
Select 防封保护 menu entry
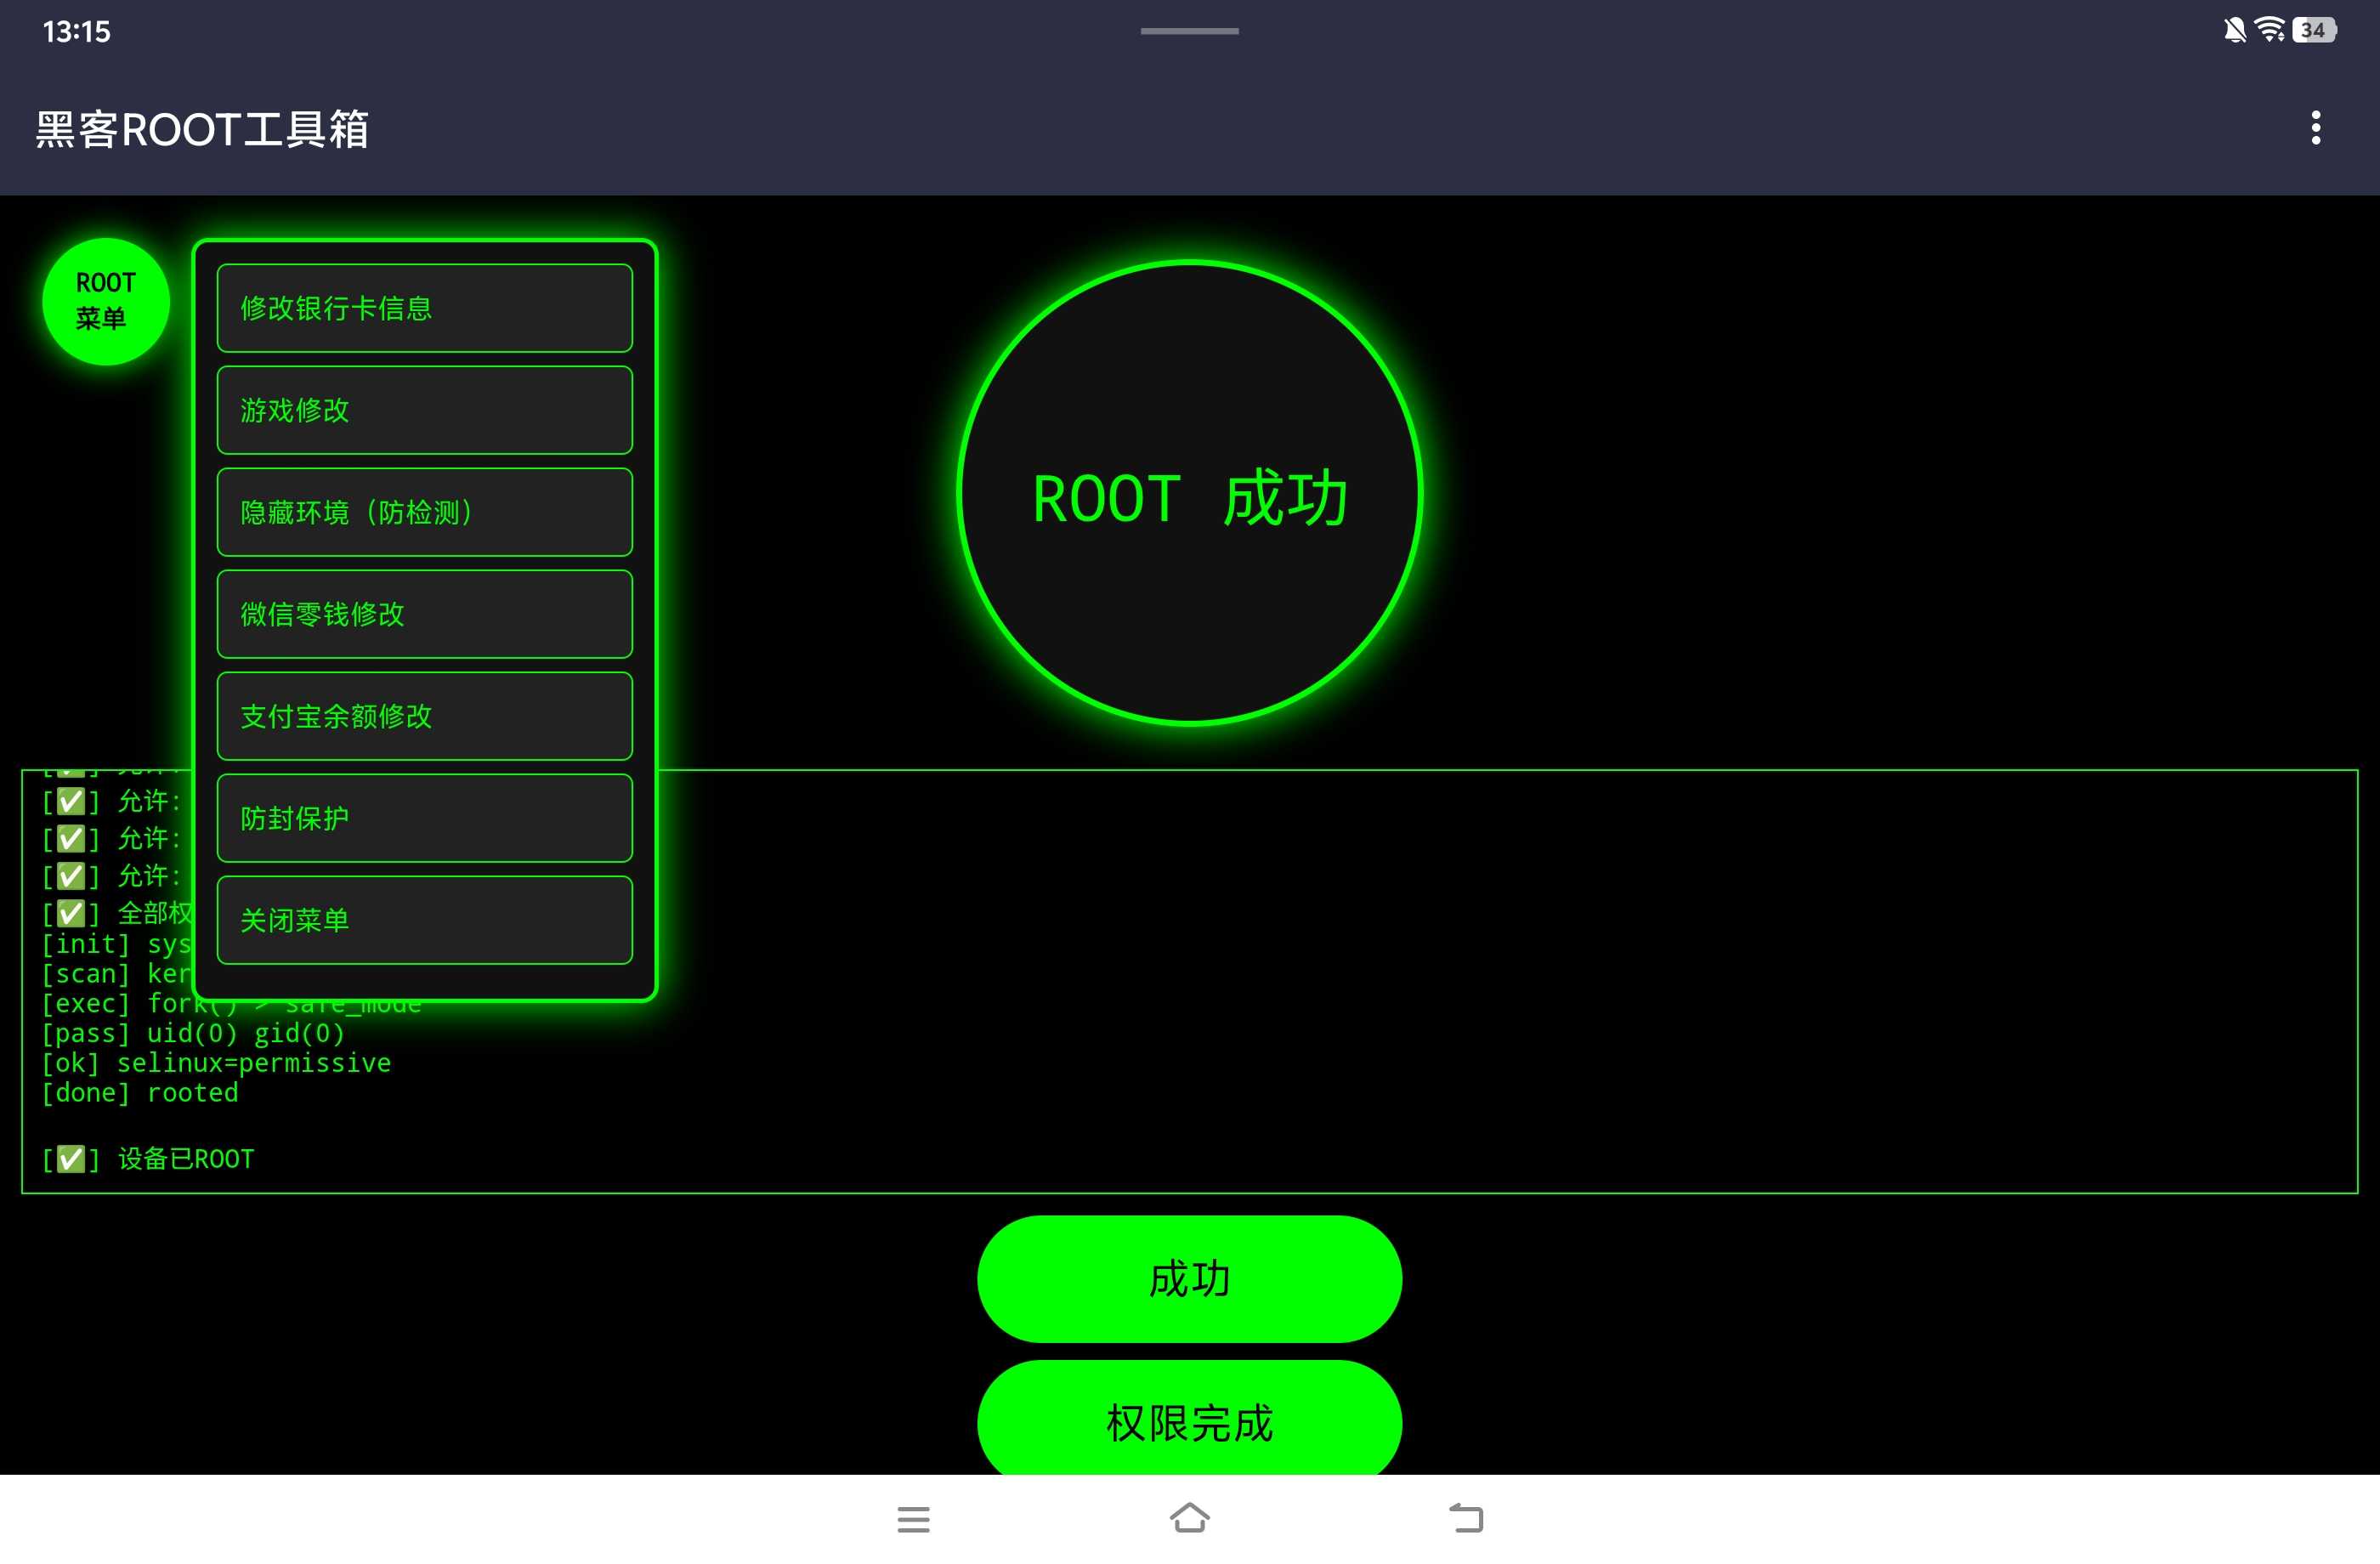(x=424, y=818)
